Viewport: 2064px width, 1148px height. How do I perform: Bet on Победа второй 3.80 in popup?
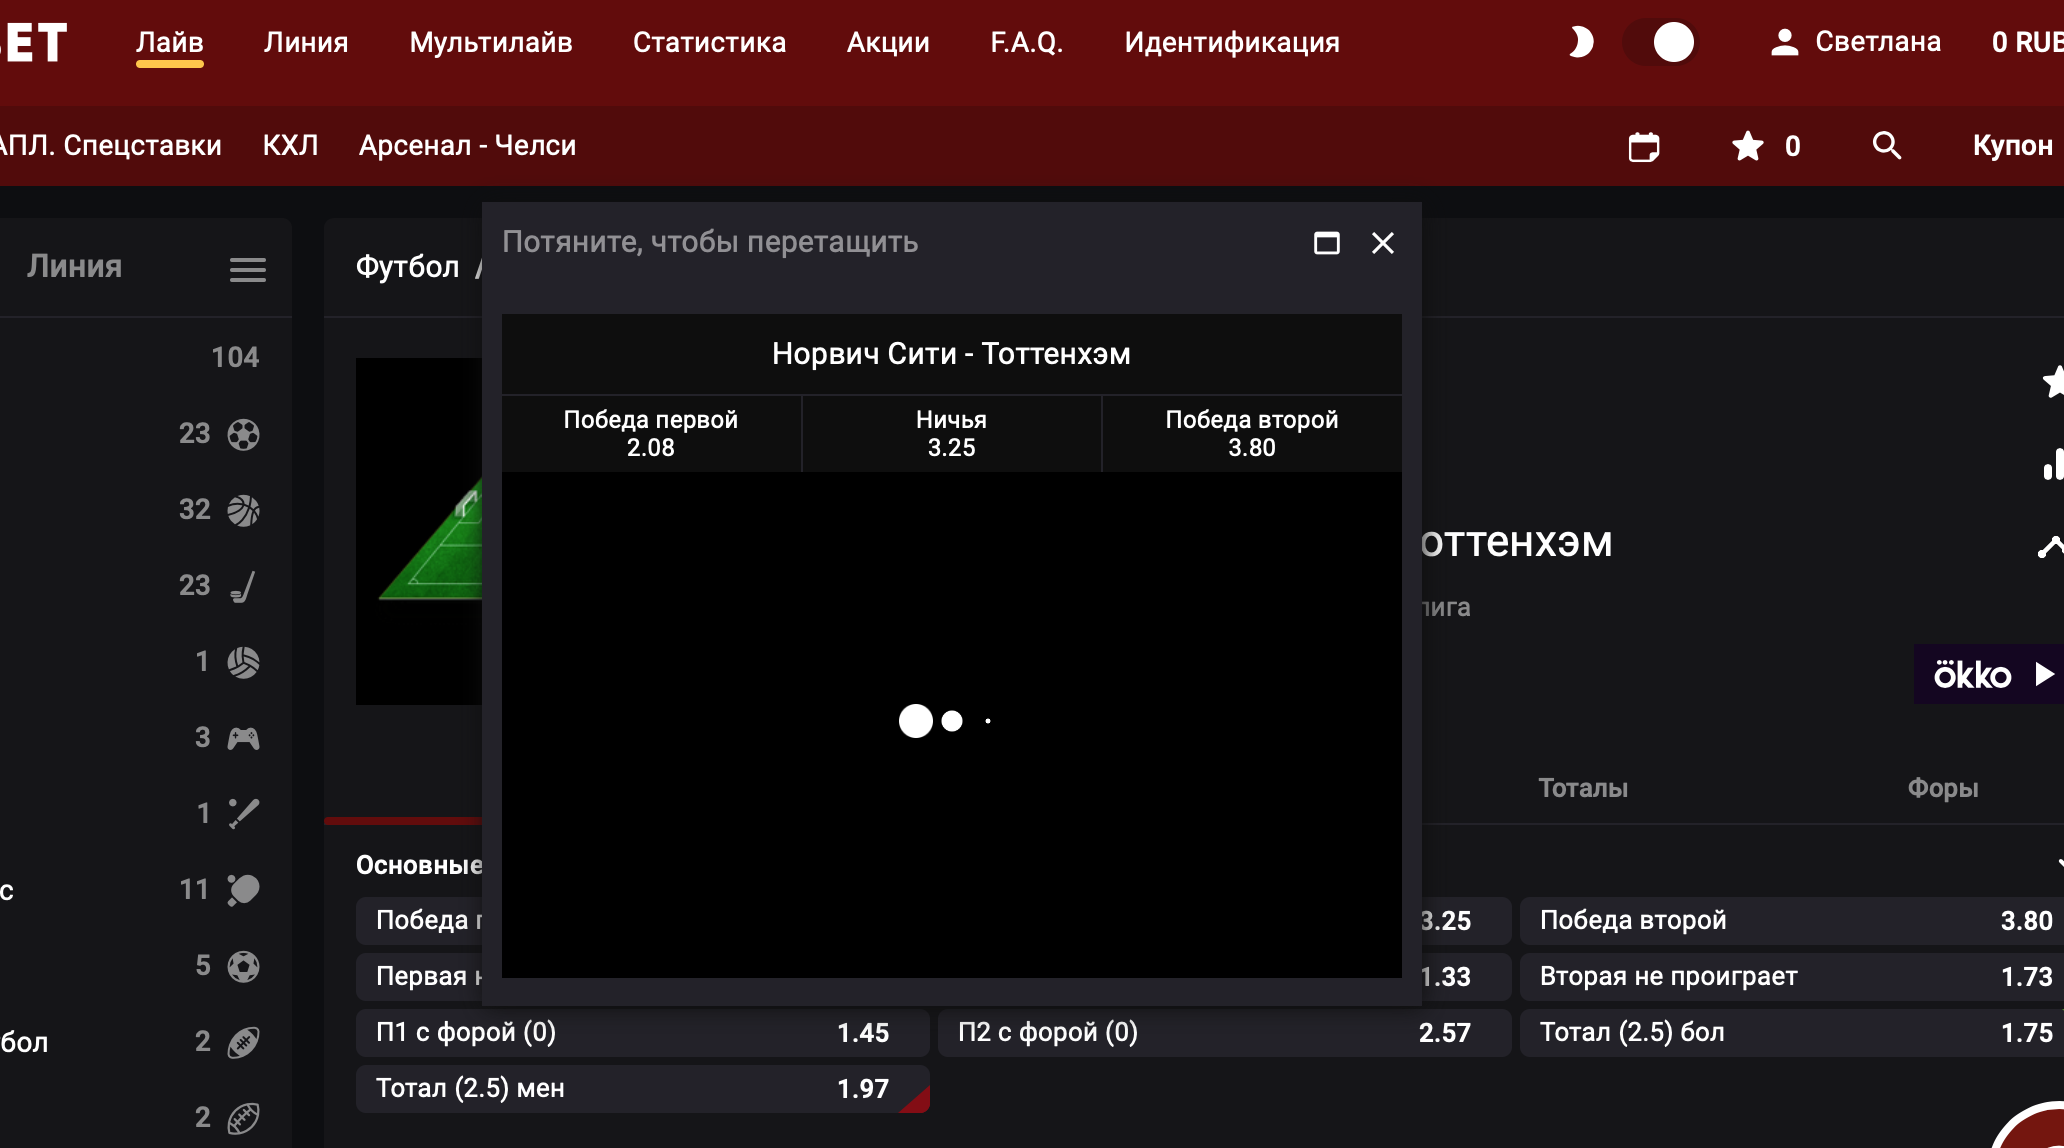click(1252, 433)
